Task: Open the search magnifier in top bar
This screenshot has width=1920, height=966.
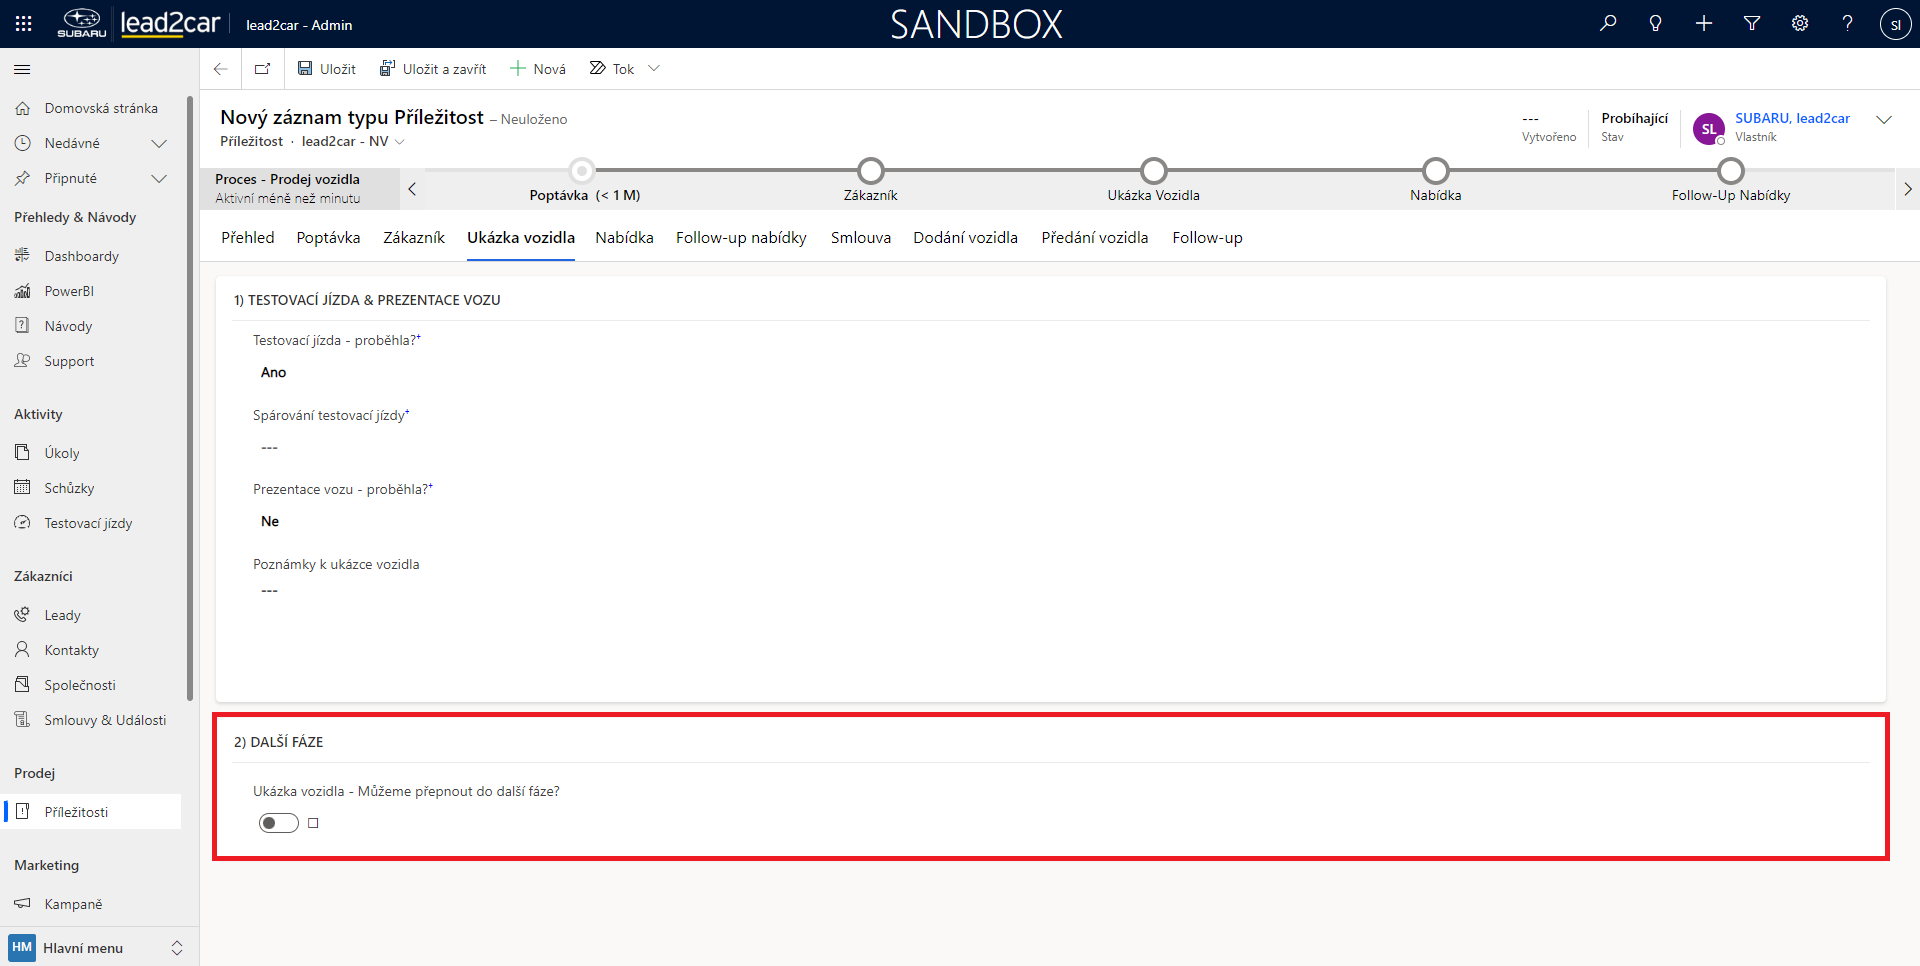Action: coord(1608,23)
